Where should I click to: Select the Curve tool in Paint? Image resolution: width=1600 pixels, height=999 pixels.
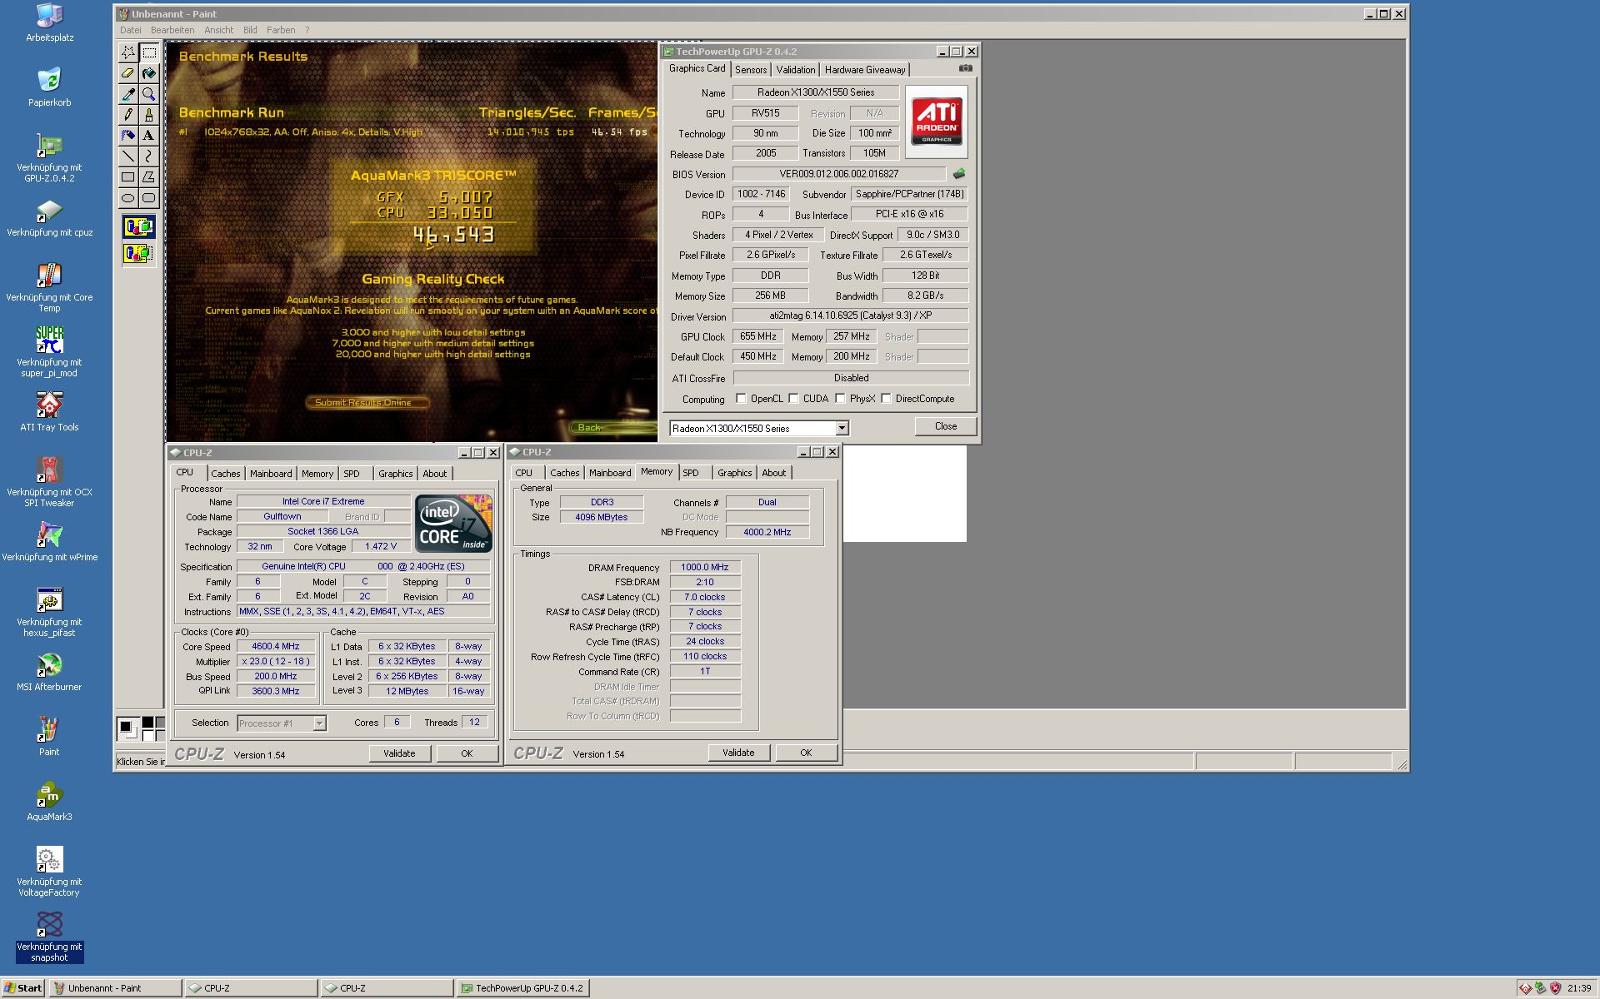[x=149, y=156]
